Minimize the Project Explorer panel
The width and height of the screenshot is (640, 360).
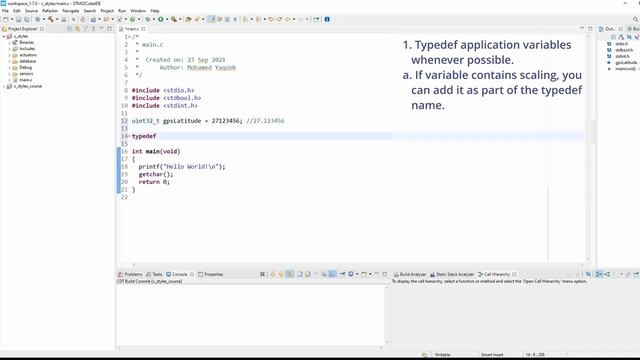pyautogui.click(x=102, y=29)
